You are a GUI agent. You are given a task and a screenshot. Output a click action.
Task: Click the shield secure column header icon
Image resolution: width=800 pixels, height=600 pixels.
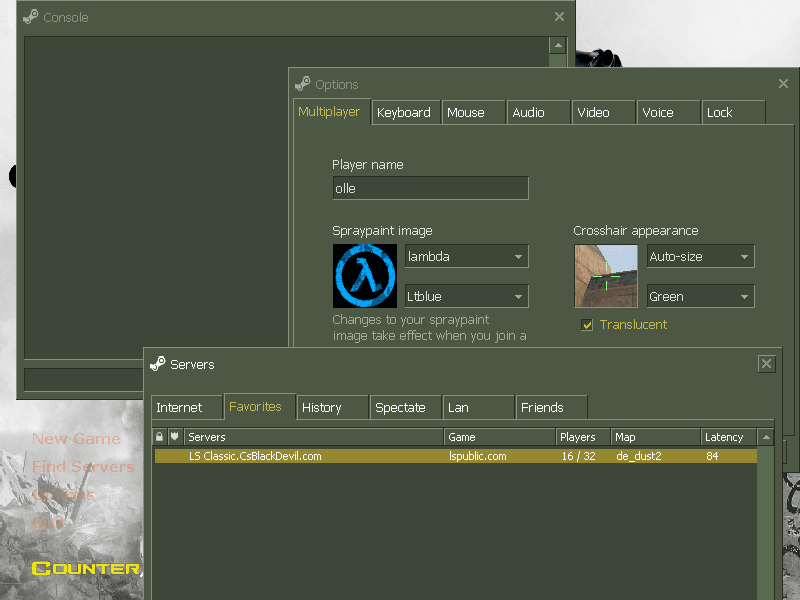(174, 437)
